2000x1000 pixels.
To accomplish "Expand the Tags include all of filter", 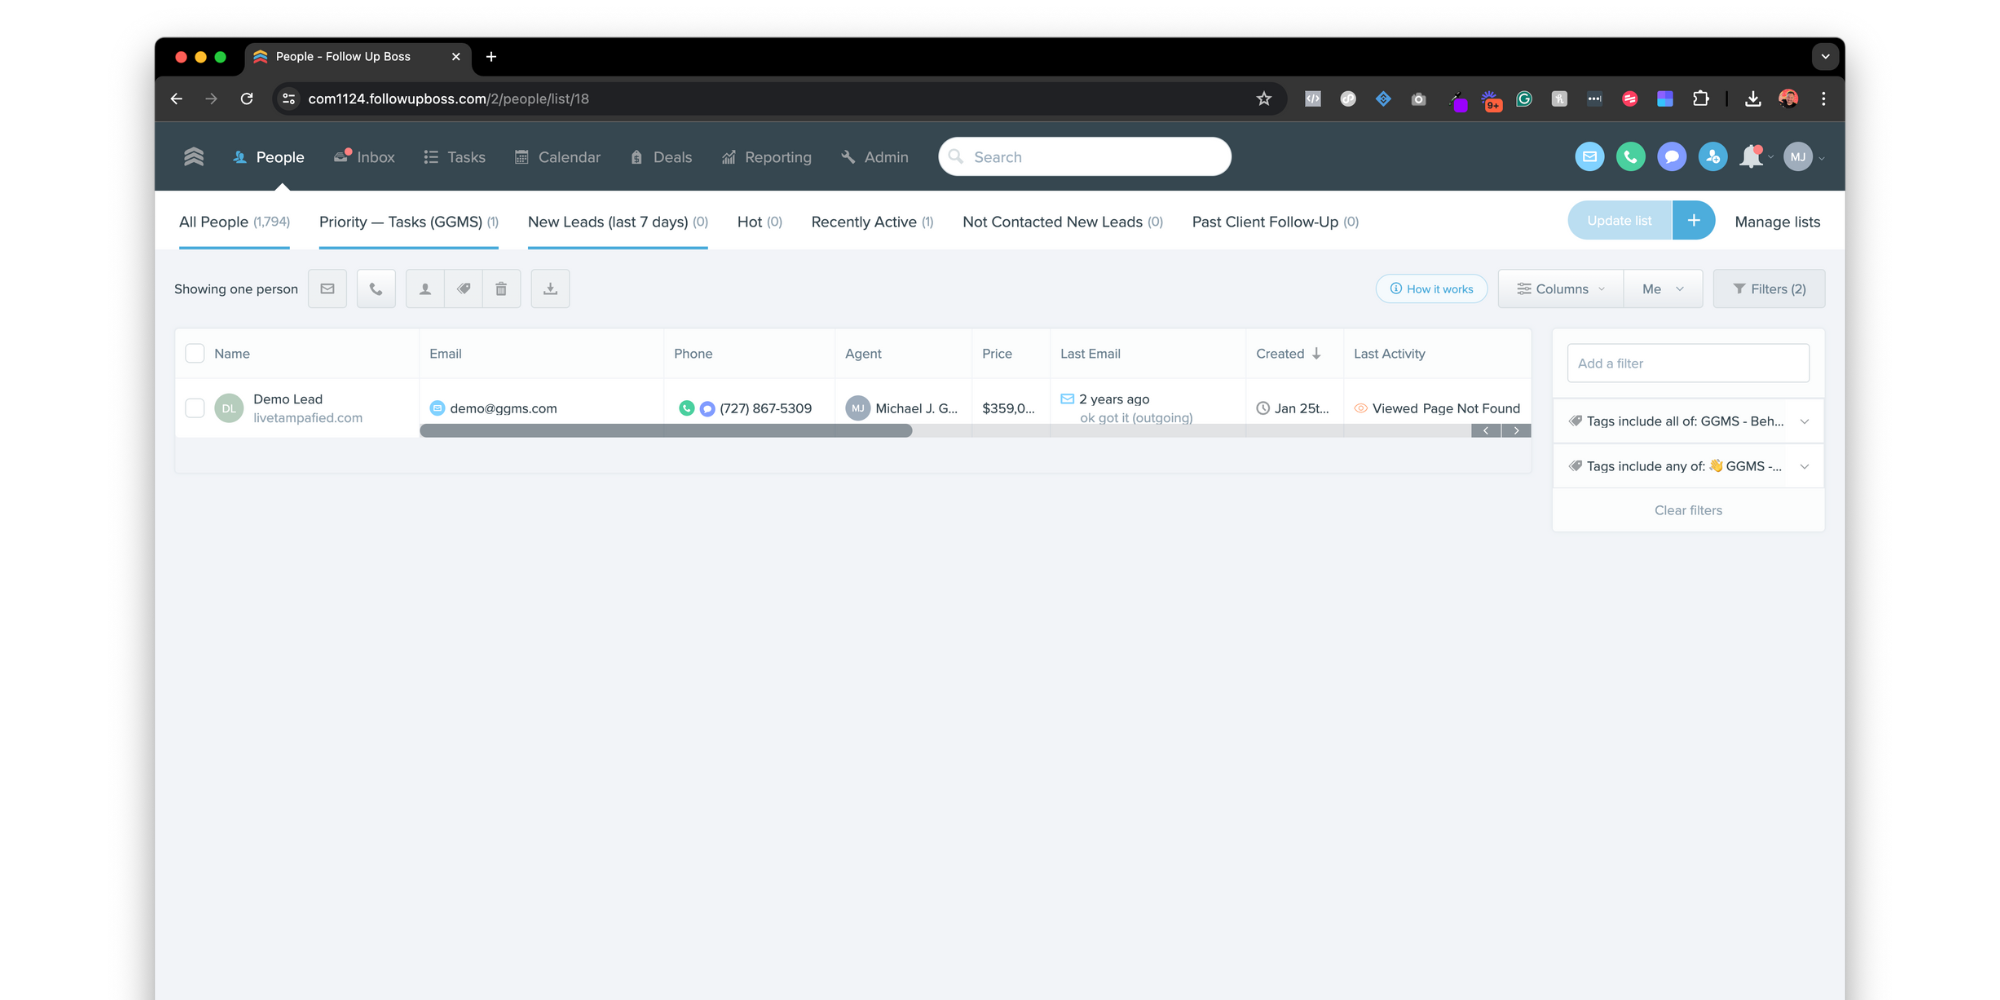I will (1688, 421).
